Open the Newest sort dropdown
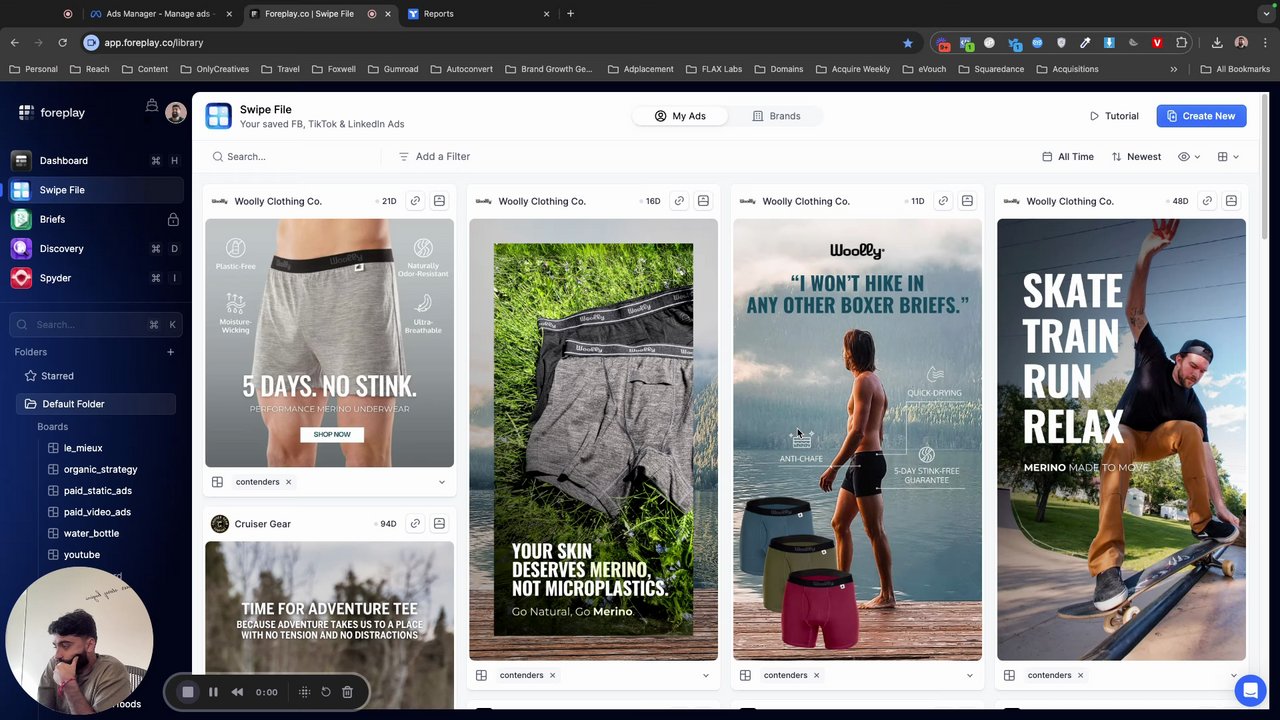This screenshot has height=720, width=1280. pyautogui.click(x=1136, y=157)
